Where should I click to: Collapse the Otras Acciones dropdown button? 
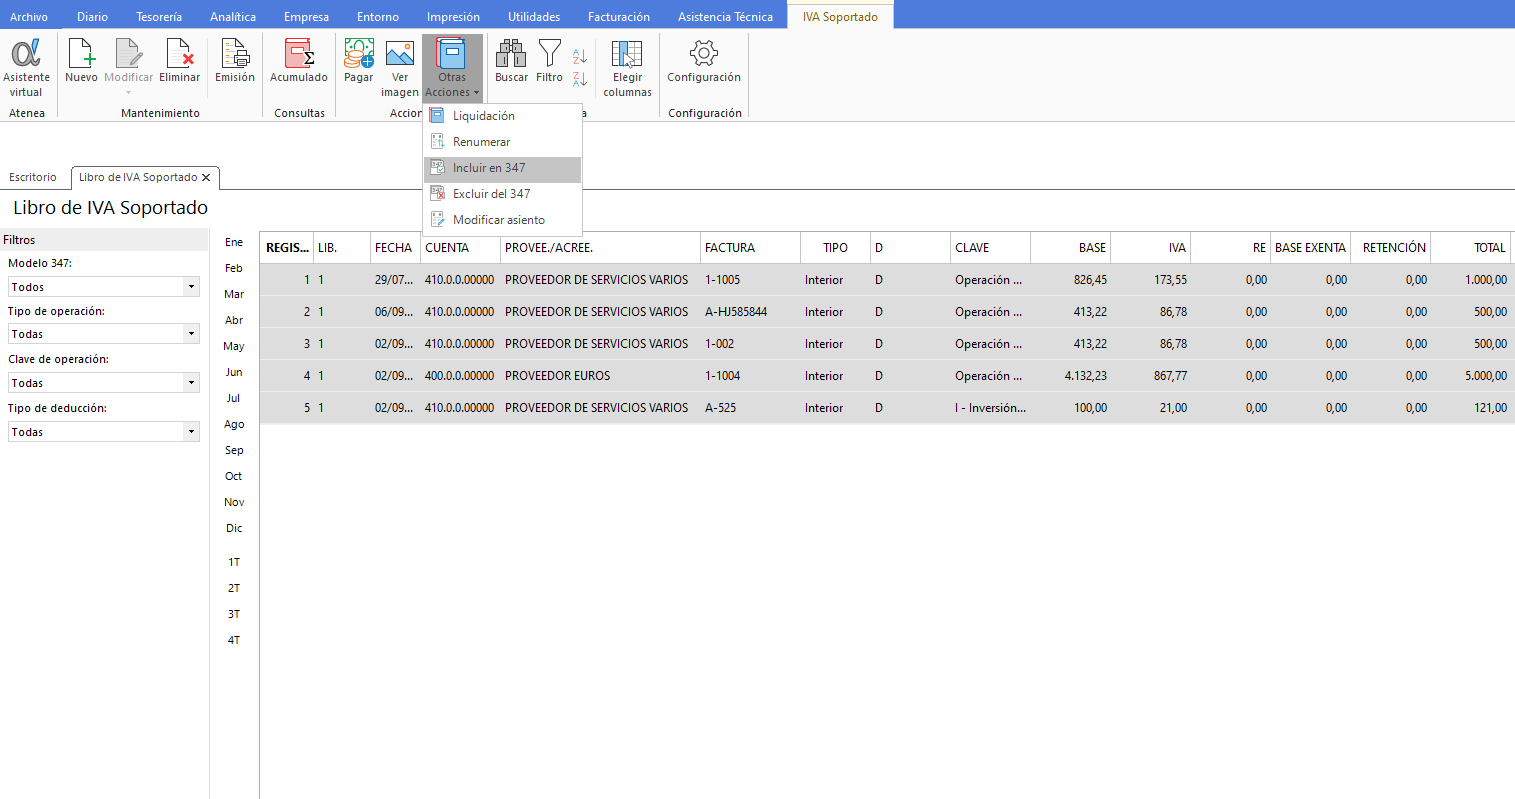pyautogui.click(x=452, y=68)
